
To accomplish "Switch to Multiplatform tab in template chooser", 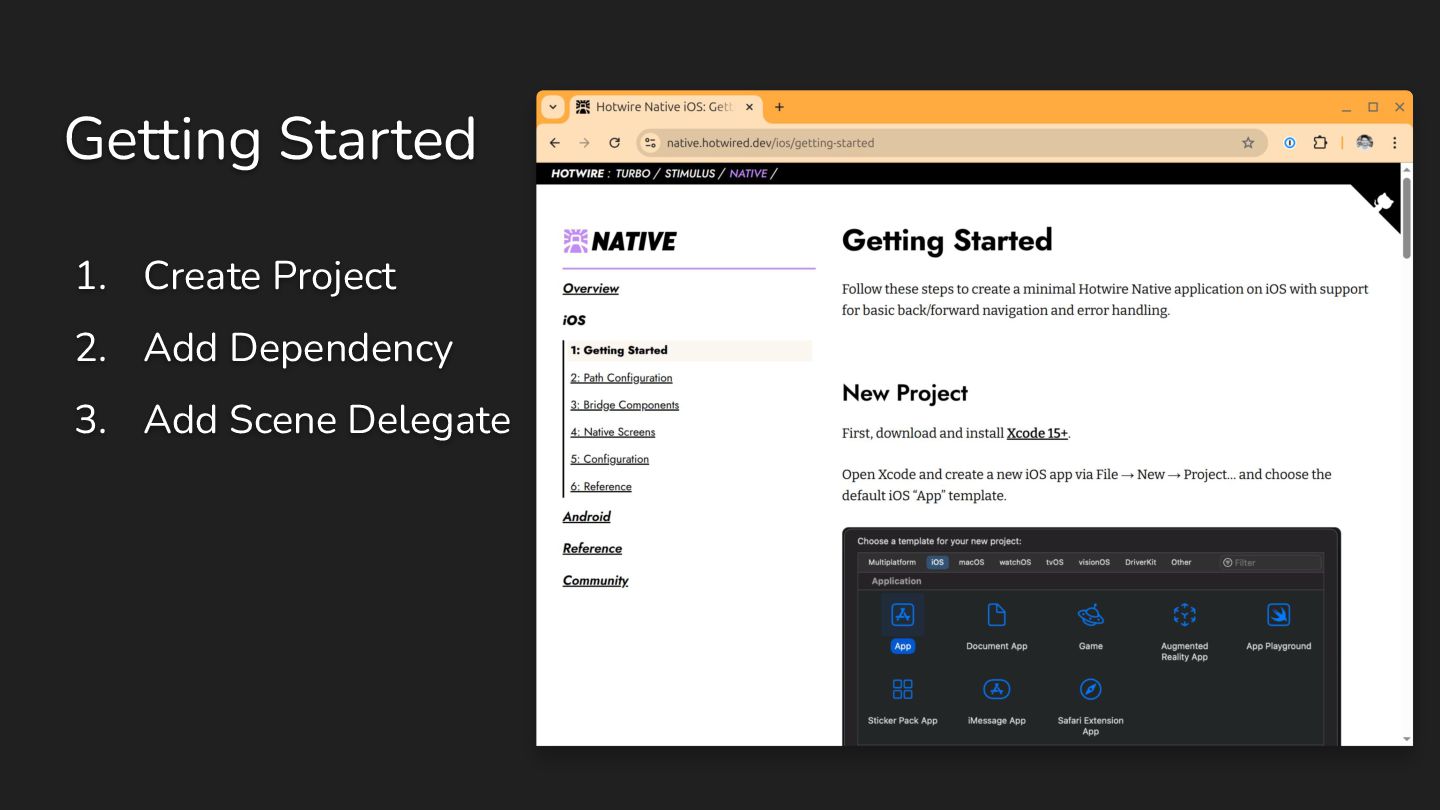I will point(891,562).
